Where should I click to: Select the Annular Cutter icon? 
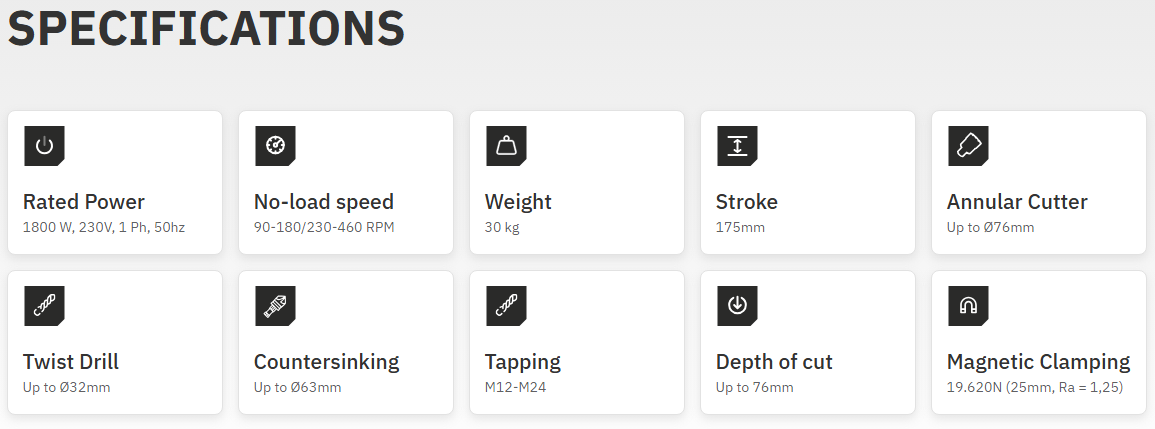(x=967, y=146)
